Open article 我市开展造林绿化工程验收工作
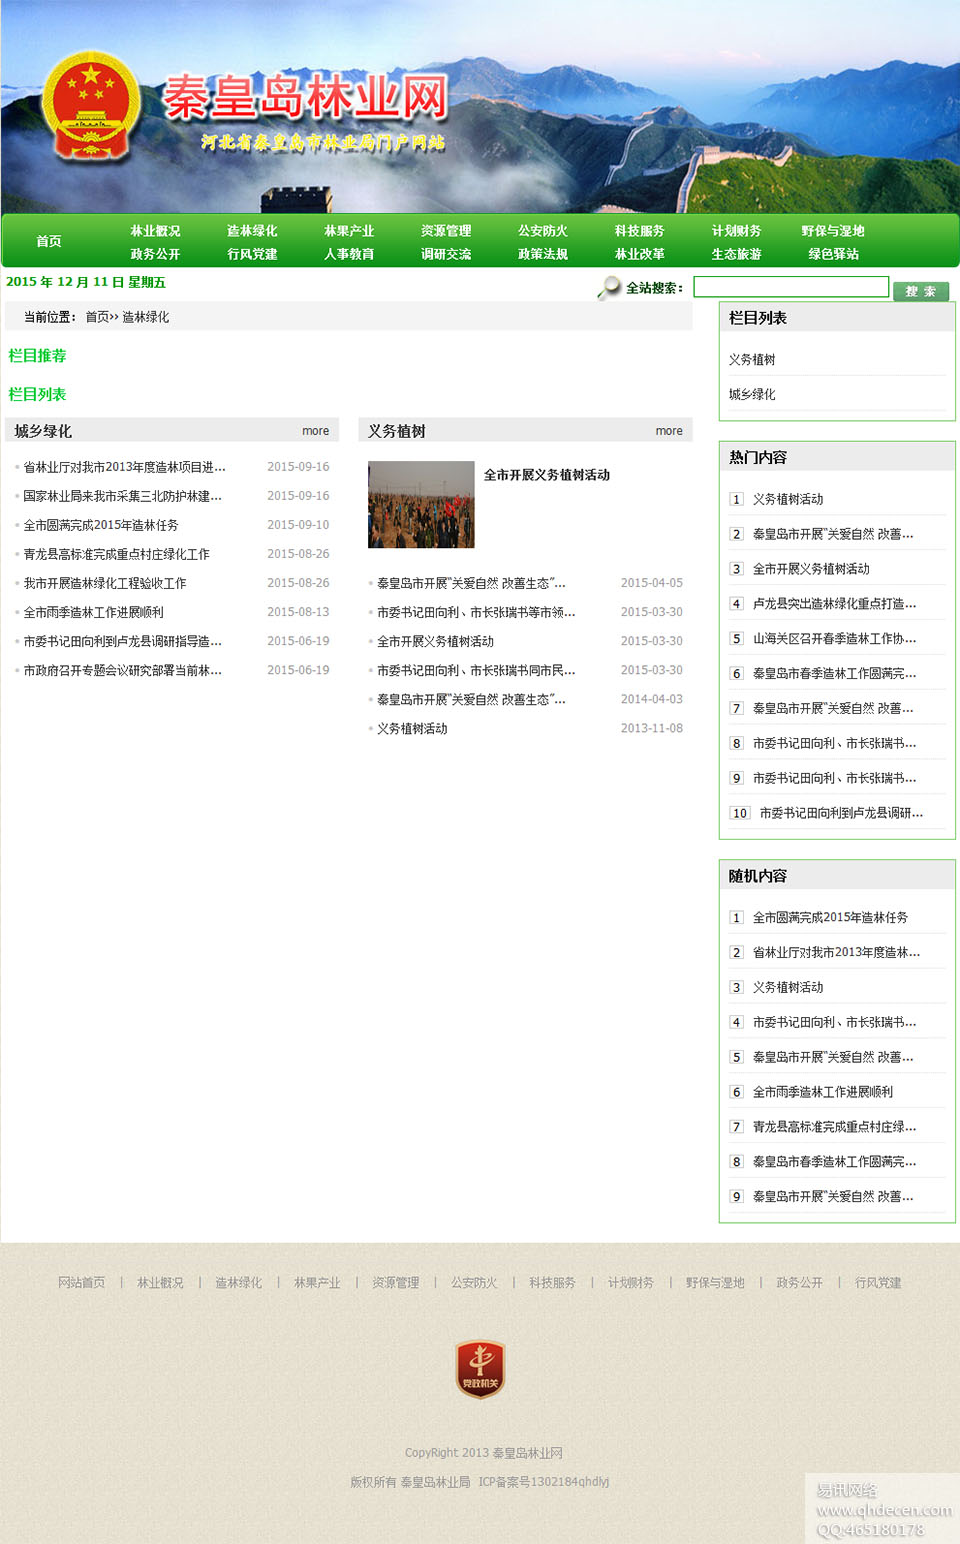Screen dimensions: 960x1544 tap(105, 583)
